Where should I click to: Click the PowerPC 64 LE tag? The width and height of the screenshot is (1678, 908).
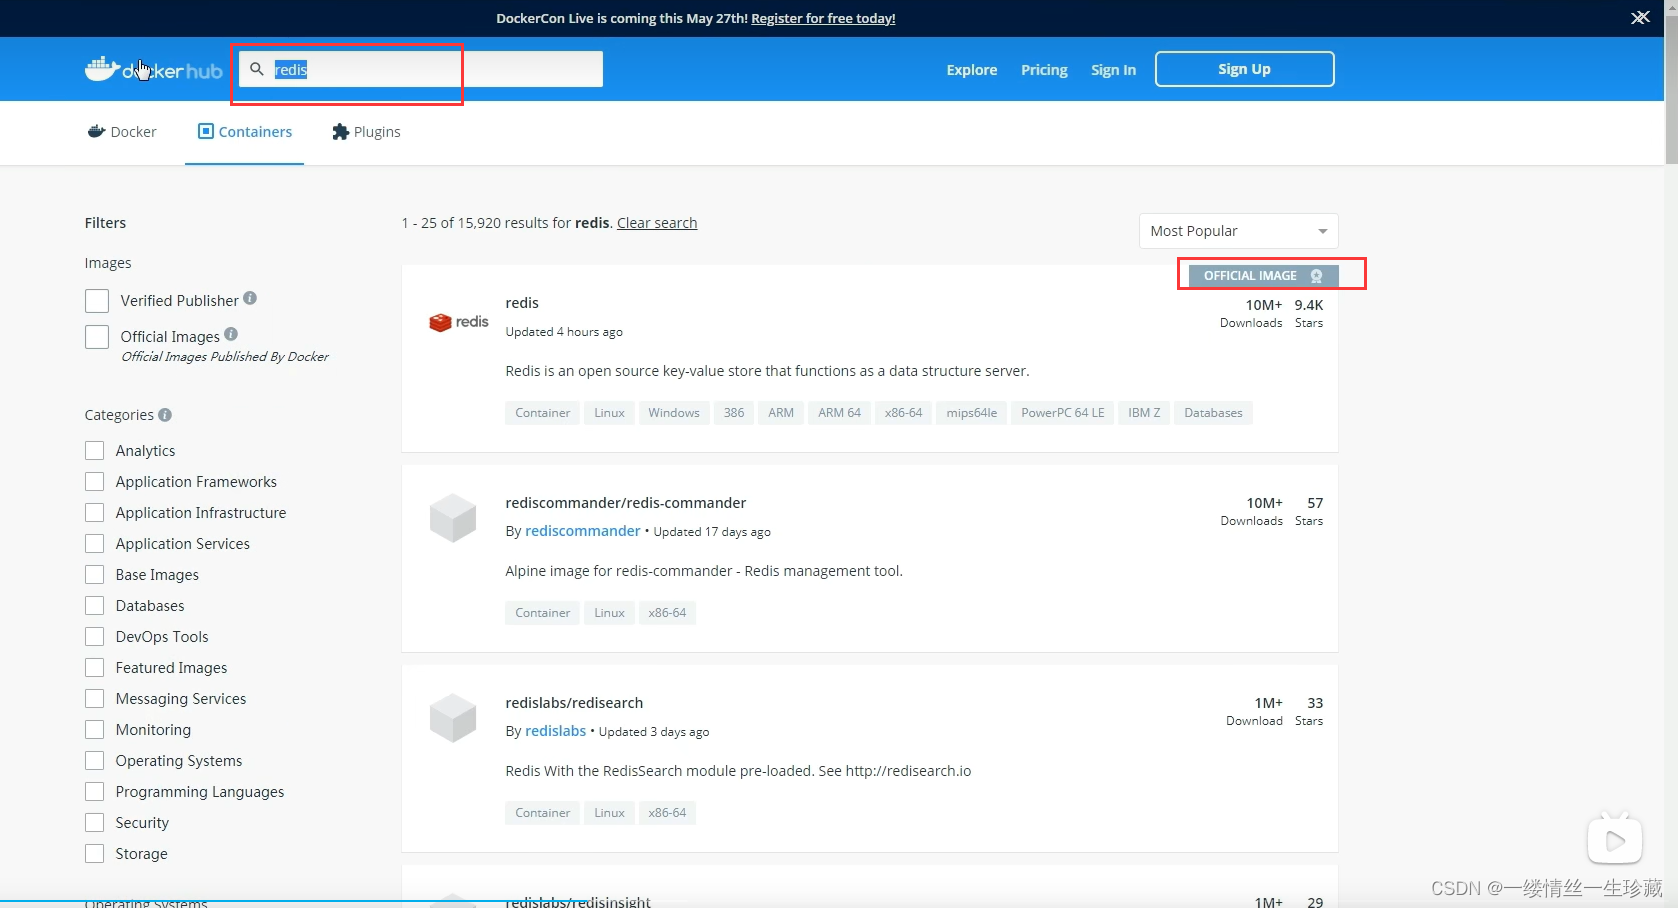pyautogui.click(x=1062, y=413)
